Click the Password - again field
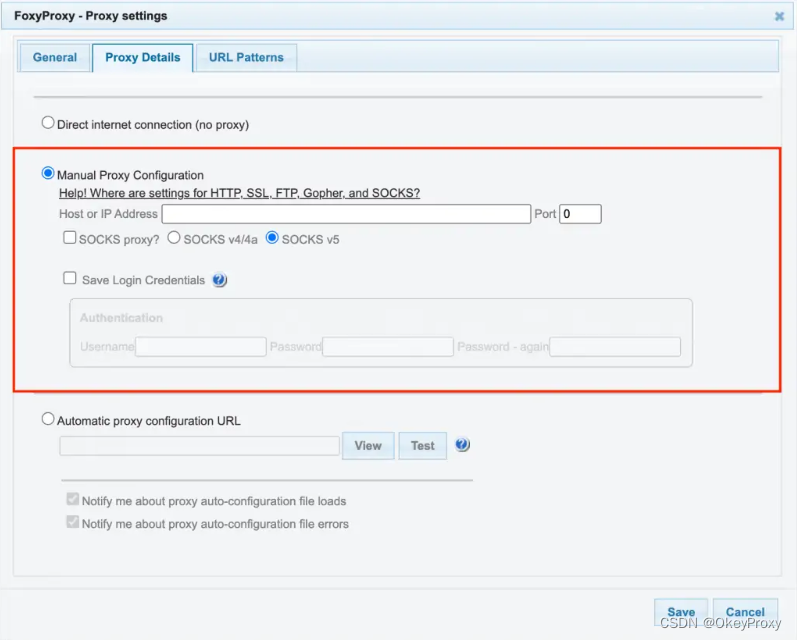This screenshot has width=797, height=640. pyautogui.click(x=615, y=347)
